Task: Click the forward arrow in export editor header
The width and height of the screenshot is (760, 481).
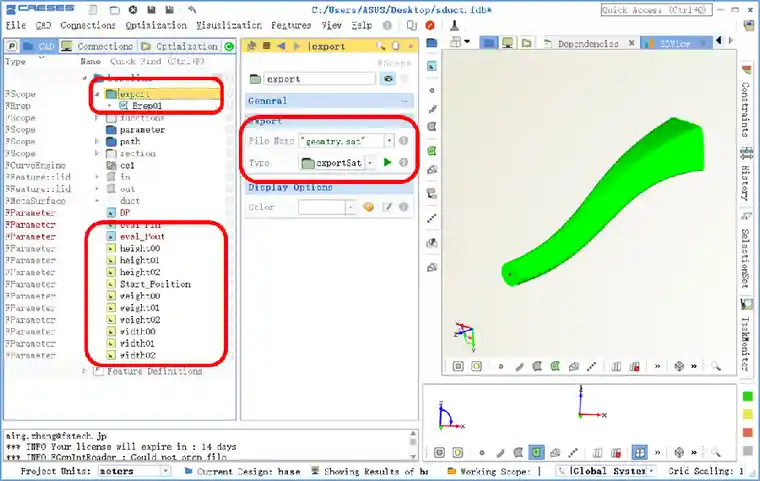Action: click(x=297, y=46)
